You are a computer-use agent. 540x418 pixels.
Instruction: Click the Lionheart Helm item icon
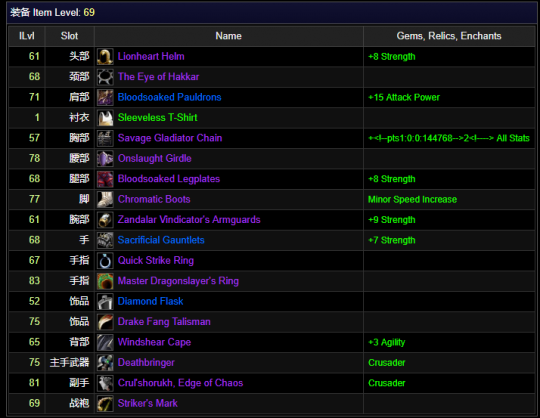point(105,56)
